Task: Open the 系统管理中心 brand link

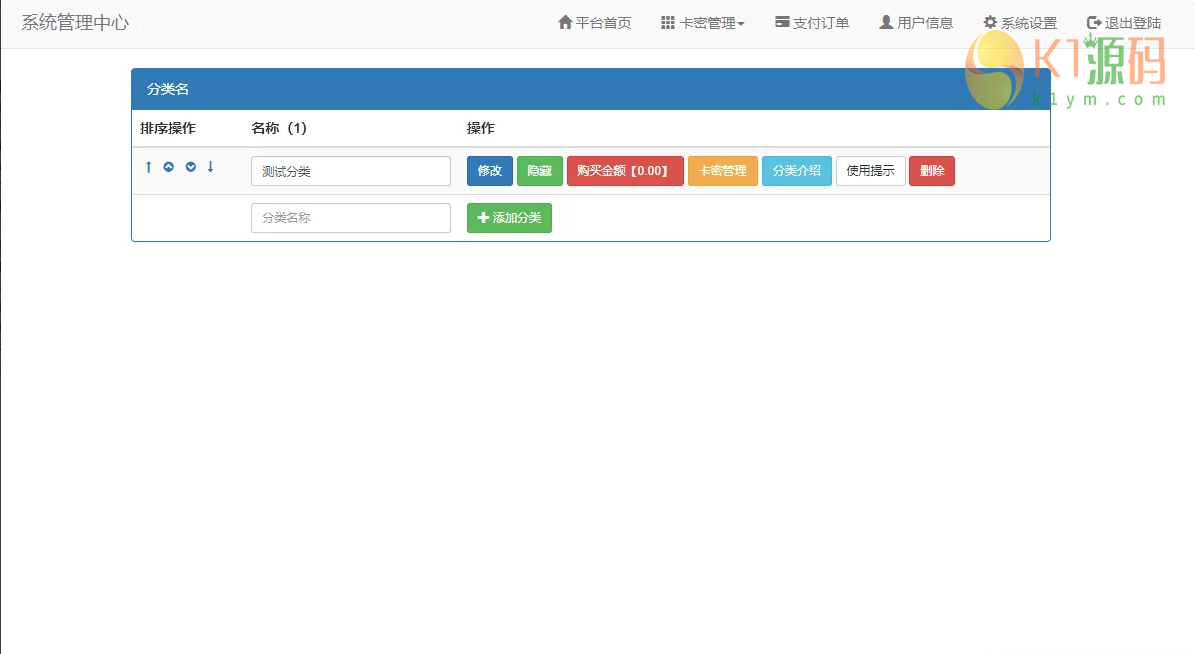Action: coord(75,23)
